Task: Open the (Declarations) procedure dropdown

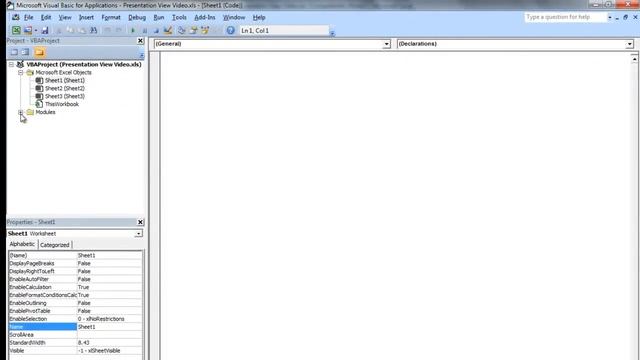Action: coord(629,44)
